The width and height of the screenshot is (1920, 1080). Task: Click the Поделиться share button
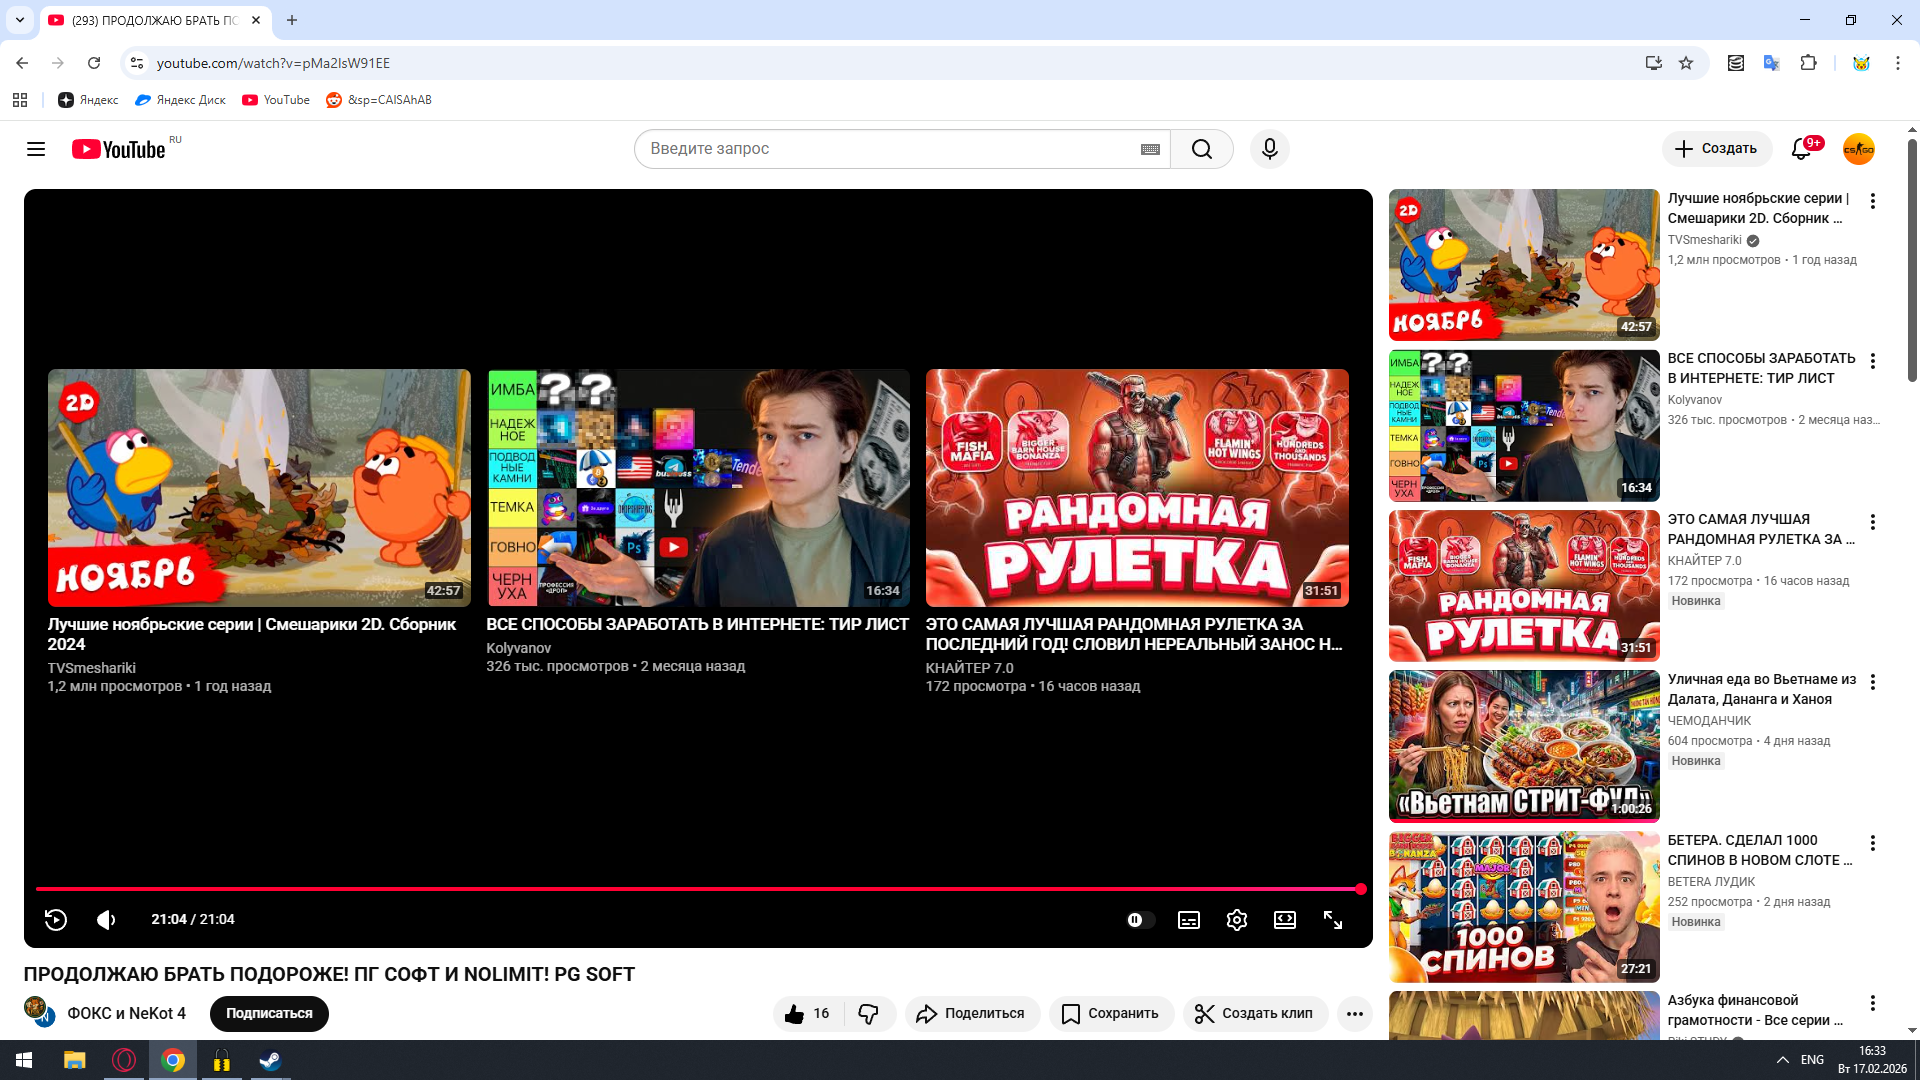pos(972,1014)
